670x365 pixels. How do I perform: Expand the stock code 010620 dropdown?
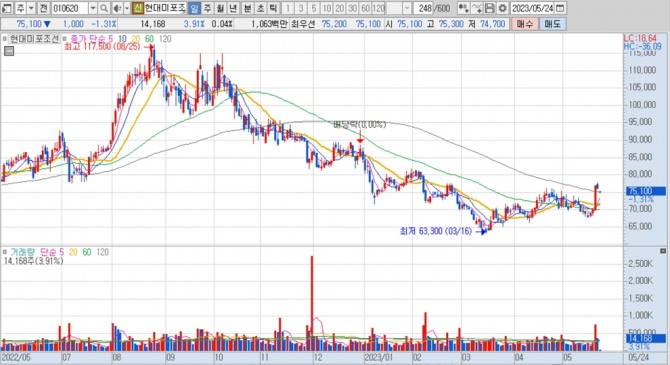click(93, 8)
